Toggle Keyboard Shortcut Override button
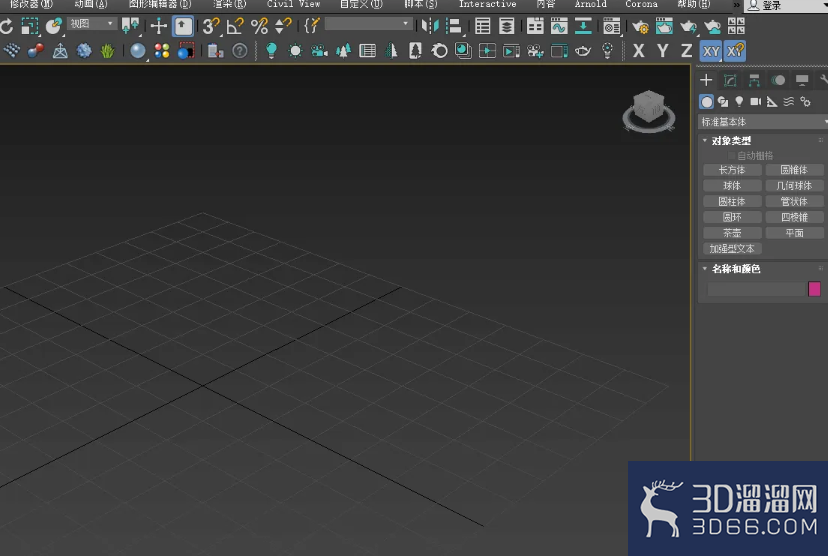 (x=183, y=26)
